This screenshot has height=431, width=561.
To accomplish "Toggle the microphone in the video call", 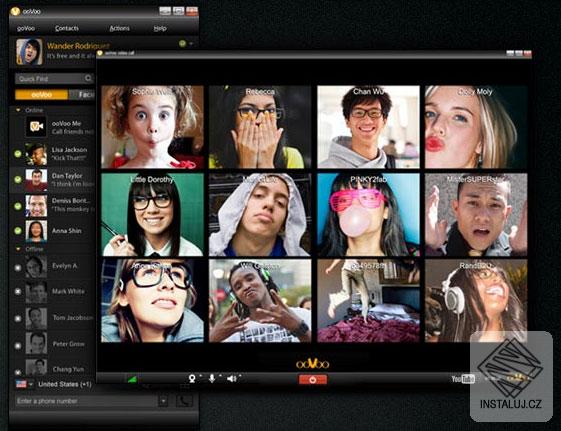I will pos(212,378).
